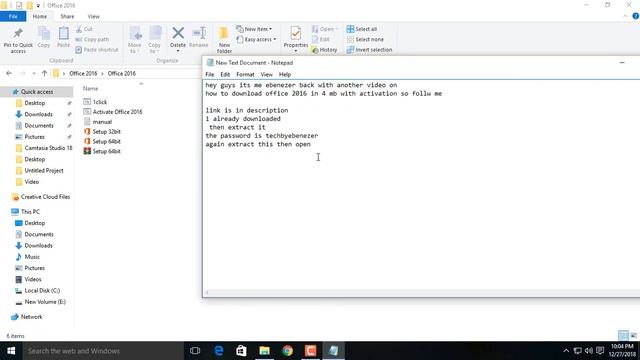The image size is (640, 360).
Task: Click the Paste ribbon icon
Action: 63,37
